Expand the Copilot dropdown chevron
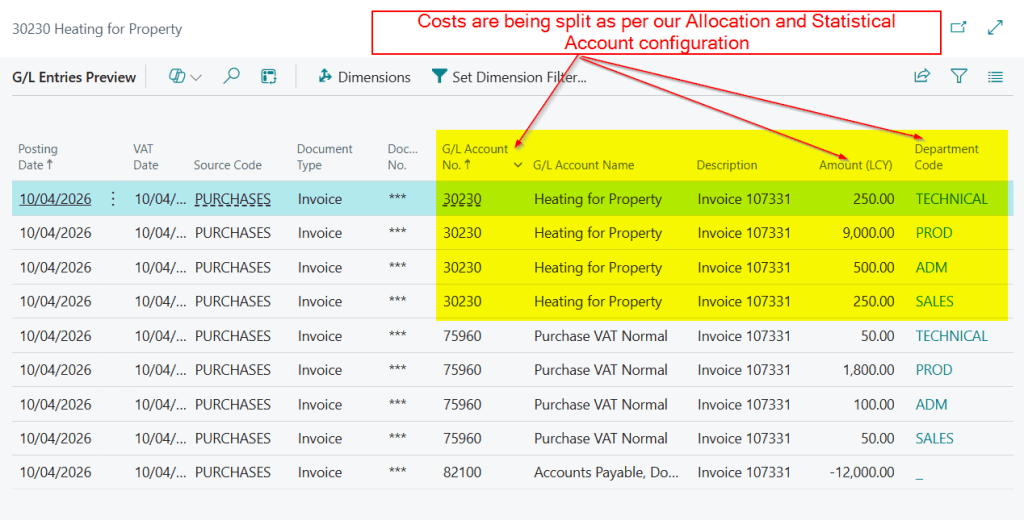 click(x=196, y=77)
